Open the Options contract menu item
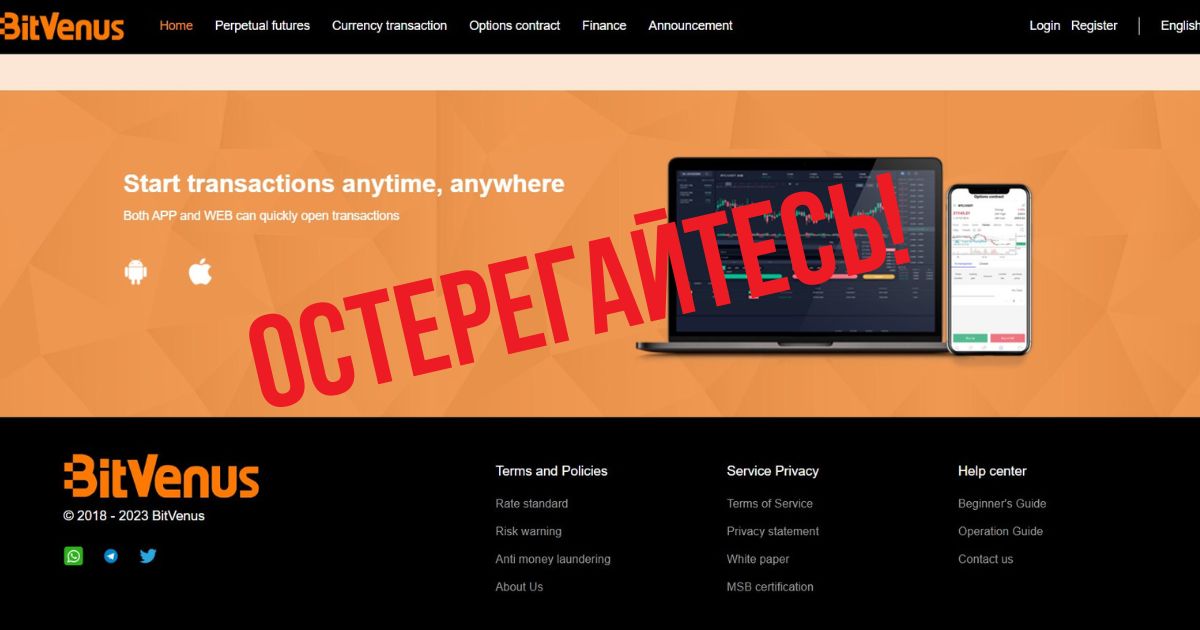The height and width of the screenshot is (630, 1200). coord(514,26)
